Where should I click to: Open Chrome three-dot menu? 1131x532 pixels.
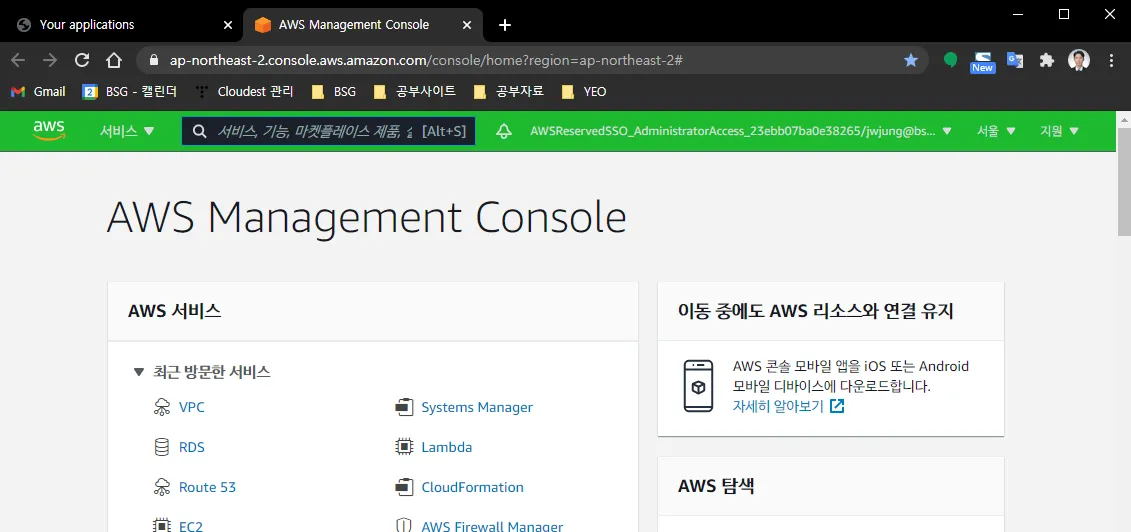(1111, 60)
